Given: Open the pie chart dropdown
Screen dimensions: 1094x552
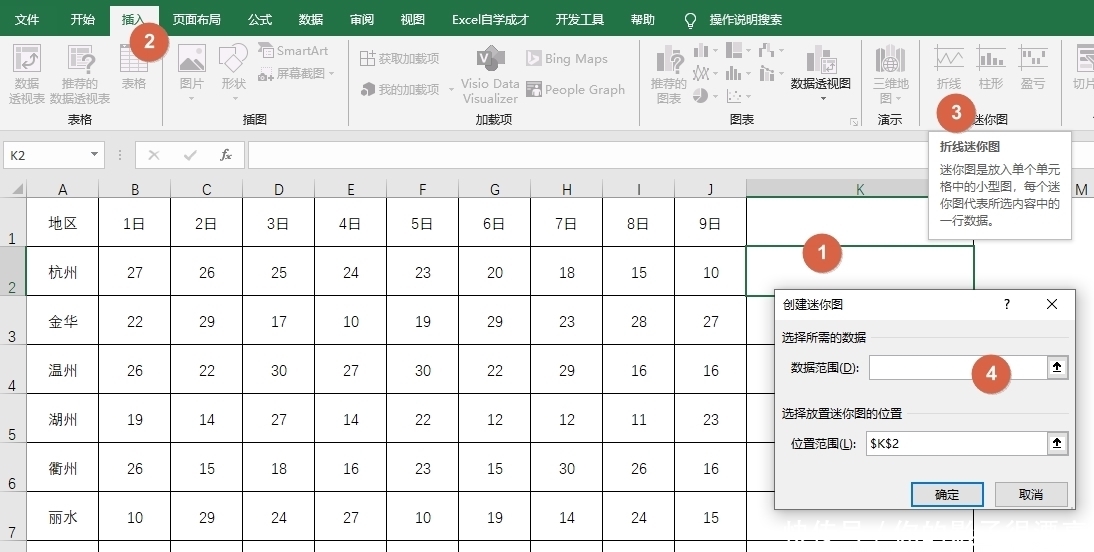Looking at the screenshot, I should pos(703,96).
